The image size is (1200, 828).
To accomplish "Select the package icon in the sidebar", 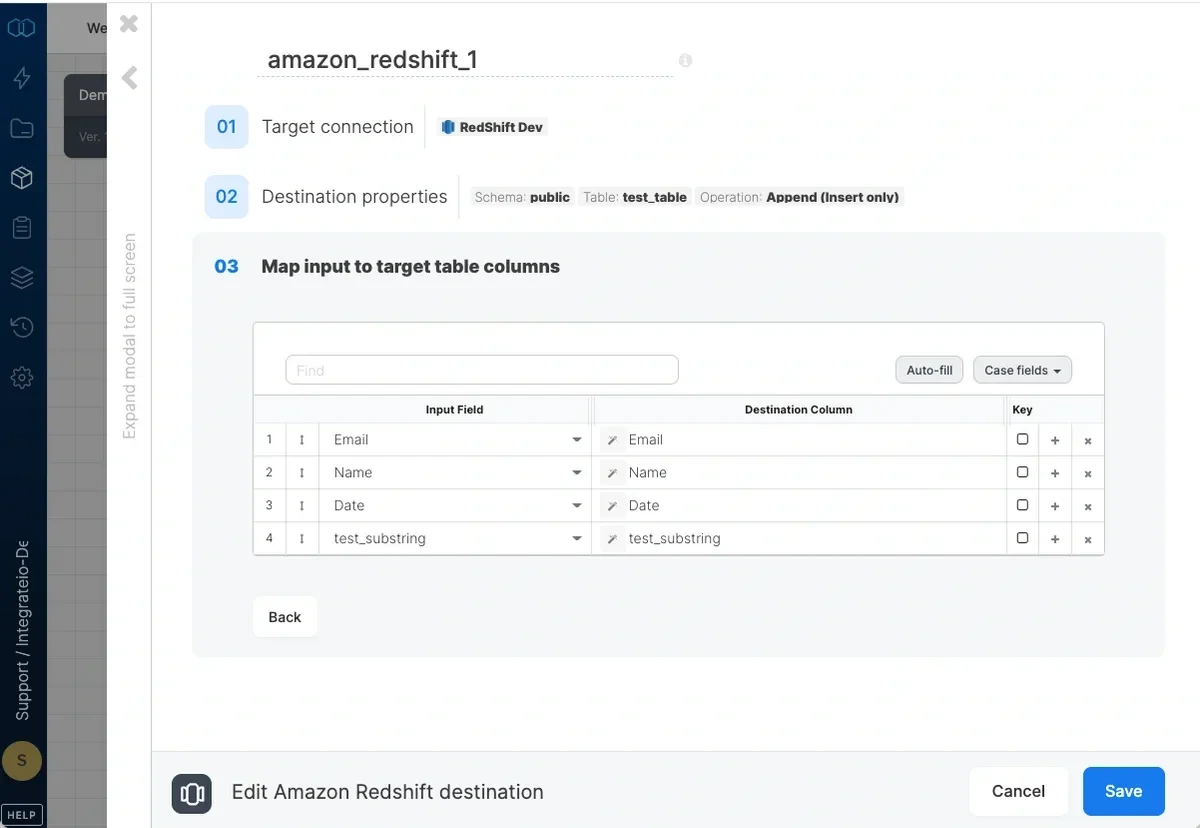I will coord(22,178).
